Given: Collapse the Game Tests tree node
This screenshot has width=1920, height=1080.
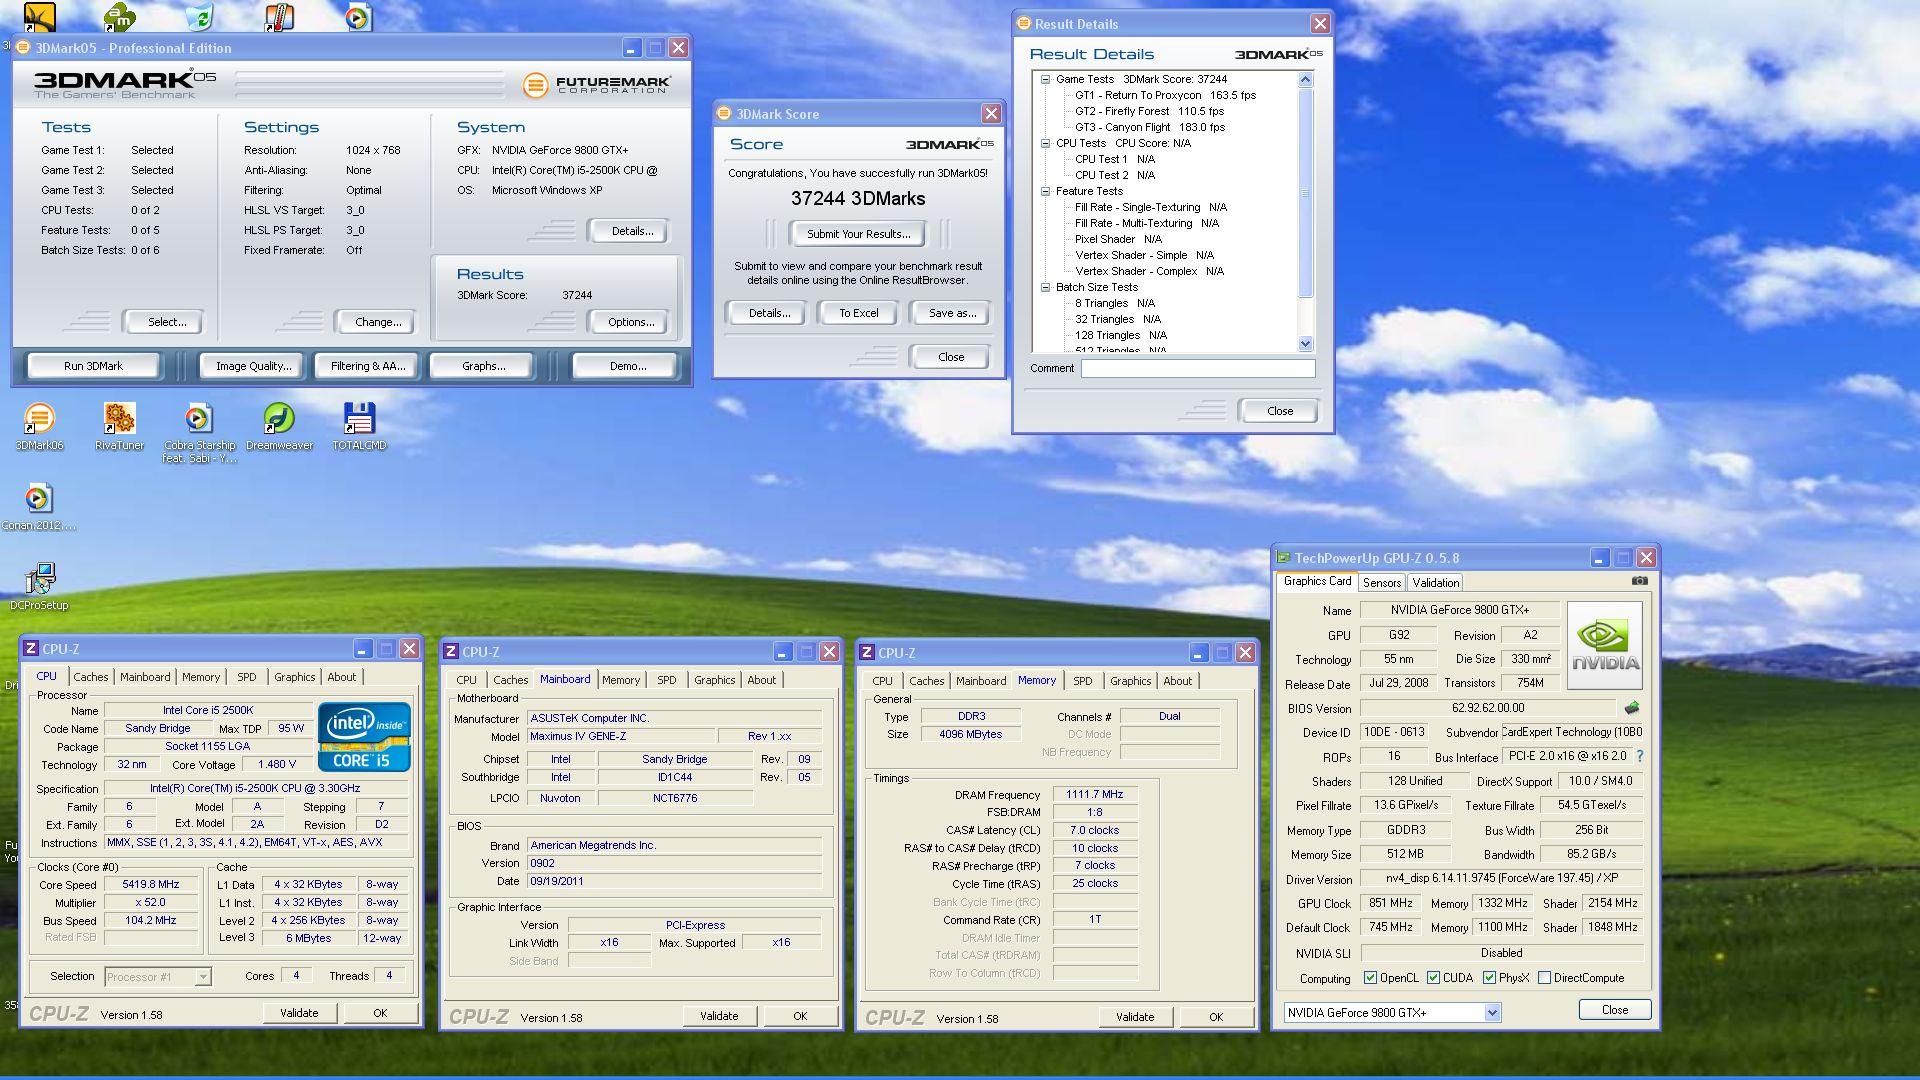Looking at the screenshot, I should pos(1045,79).
